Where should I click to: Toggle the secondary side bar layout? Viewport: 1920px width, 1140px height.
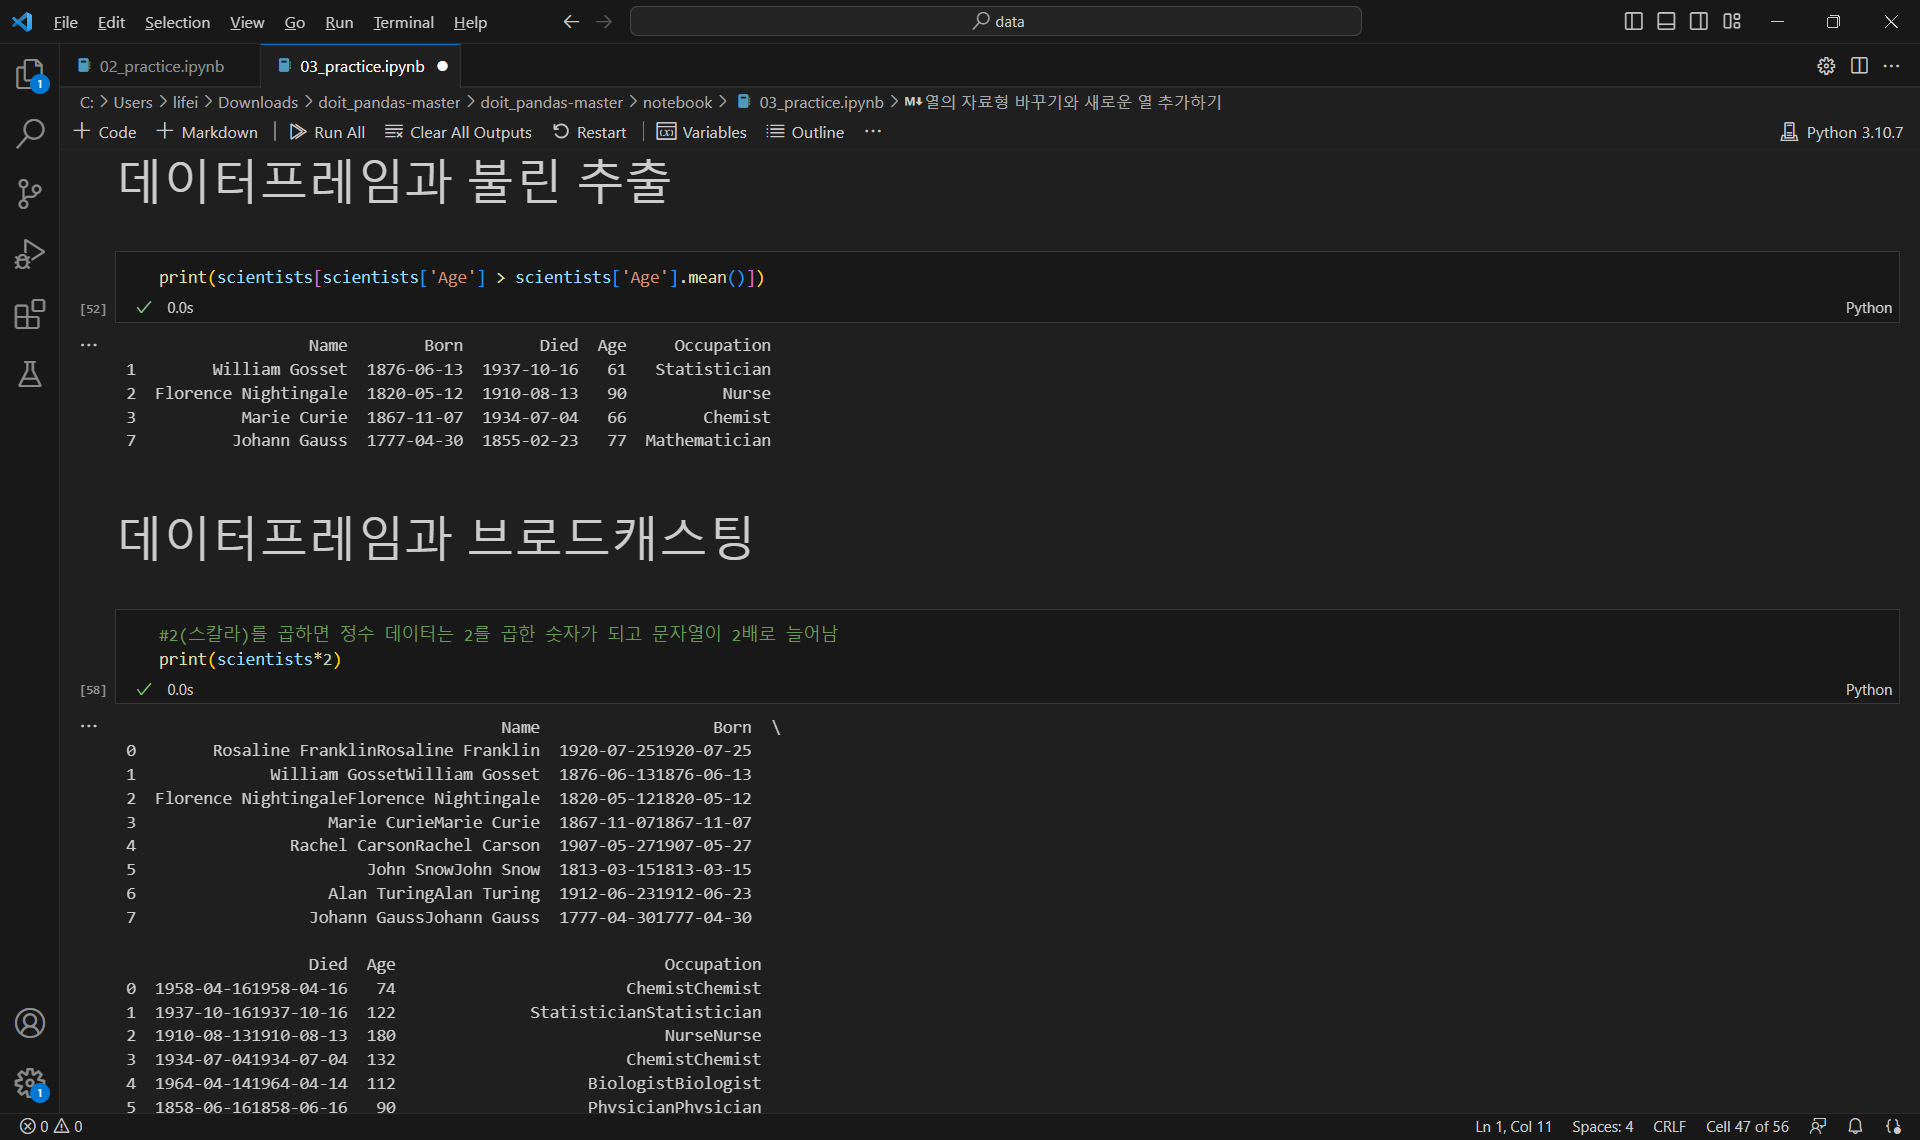point(1699,21)
